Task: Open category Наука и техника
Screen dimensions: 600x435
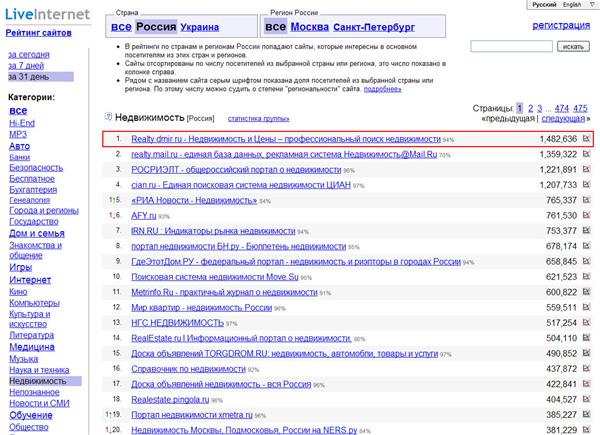Action: [39, 370]
